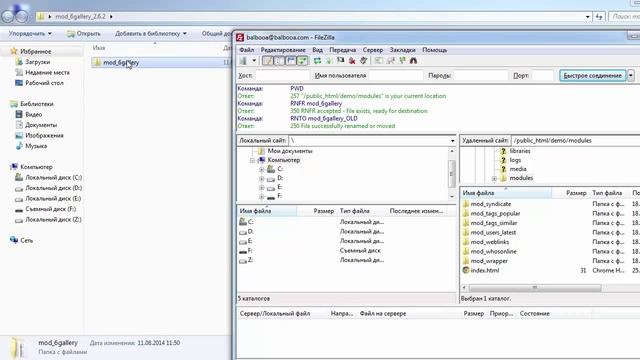The image size is (640, 360).
Task: Click the Удаленный сайт path field
Action: coord(576,140)
